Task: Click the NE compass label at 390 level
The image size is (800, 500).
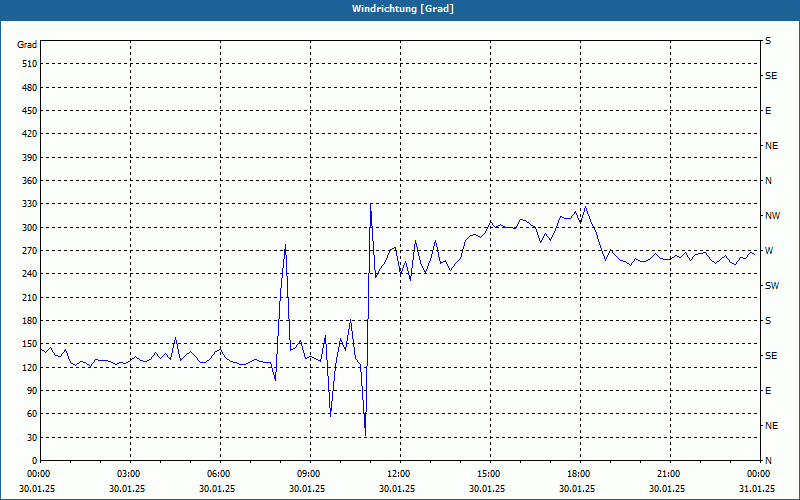Action: coord(771,146)
